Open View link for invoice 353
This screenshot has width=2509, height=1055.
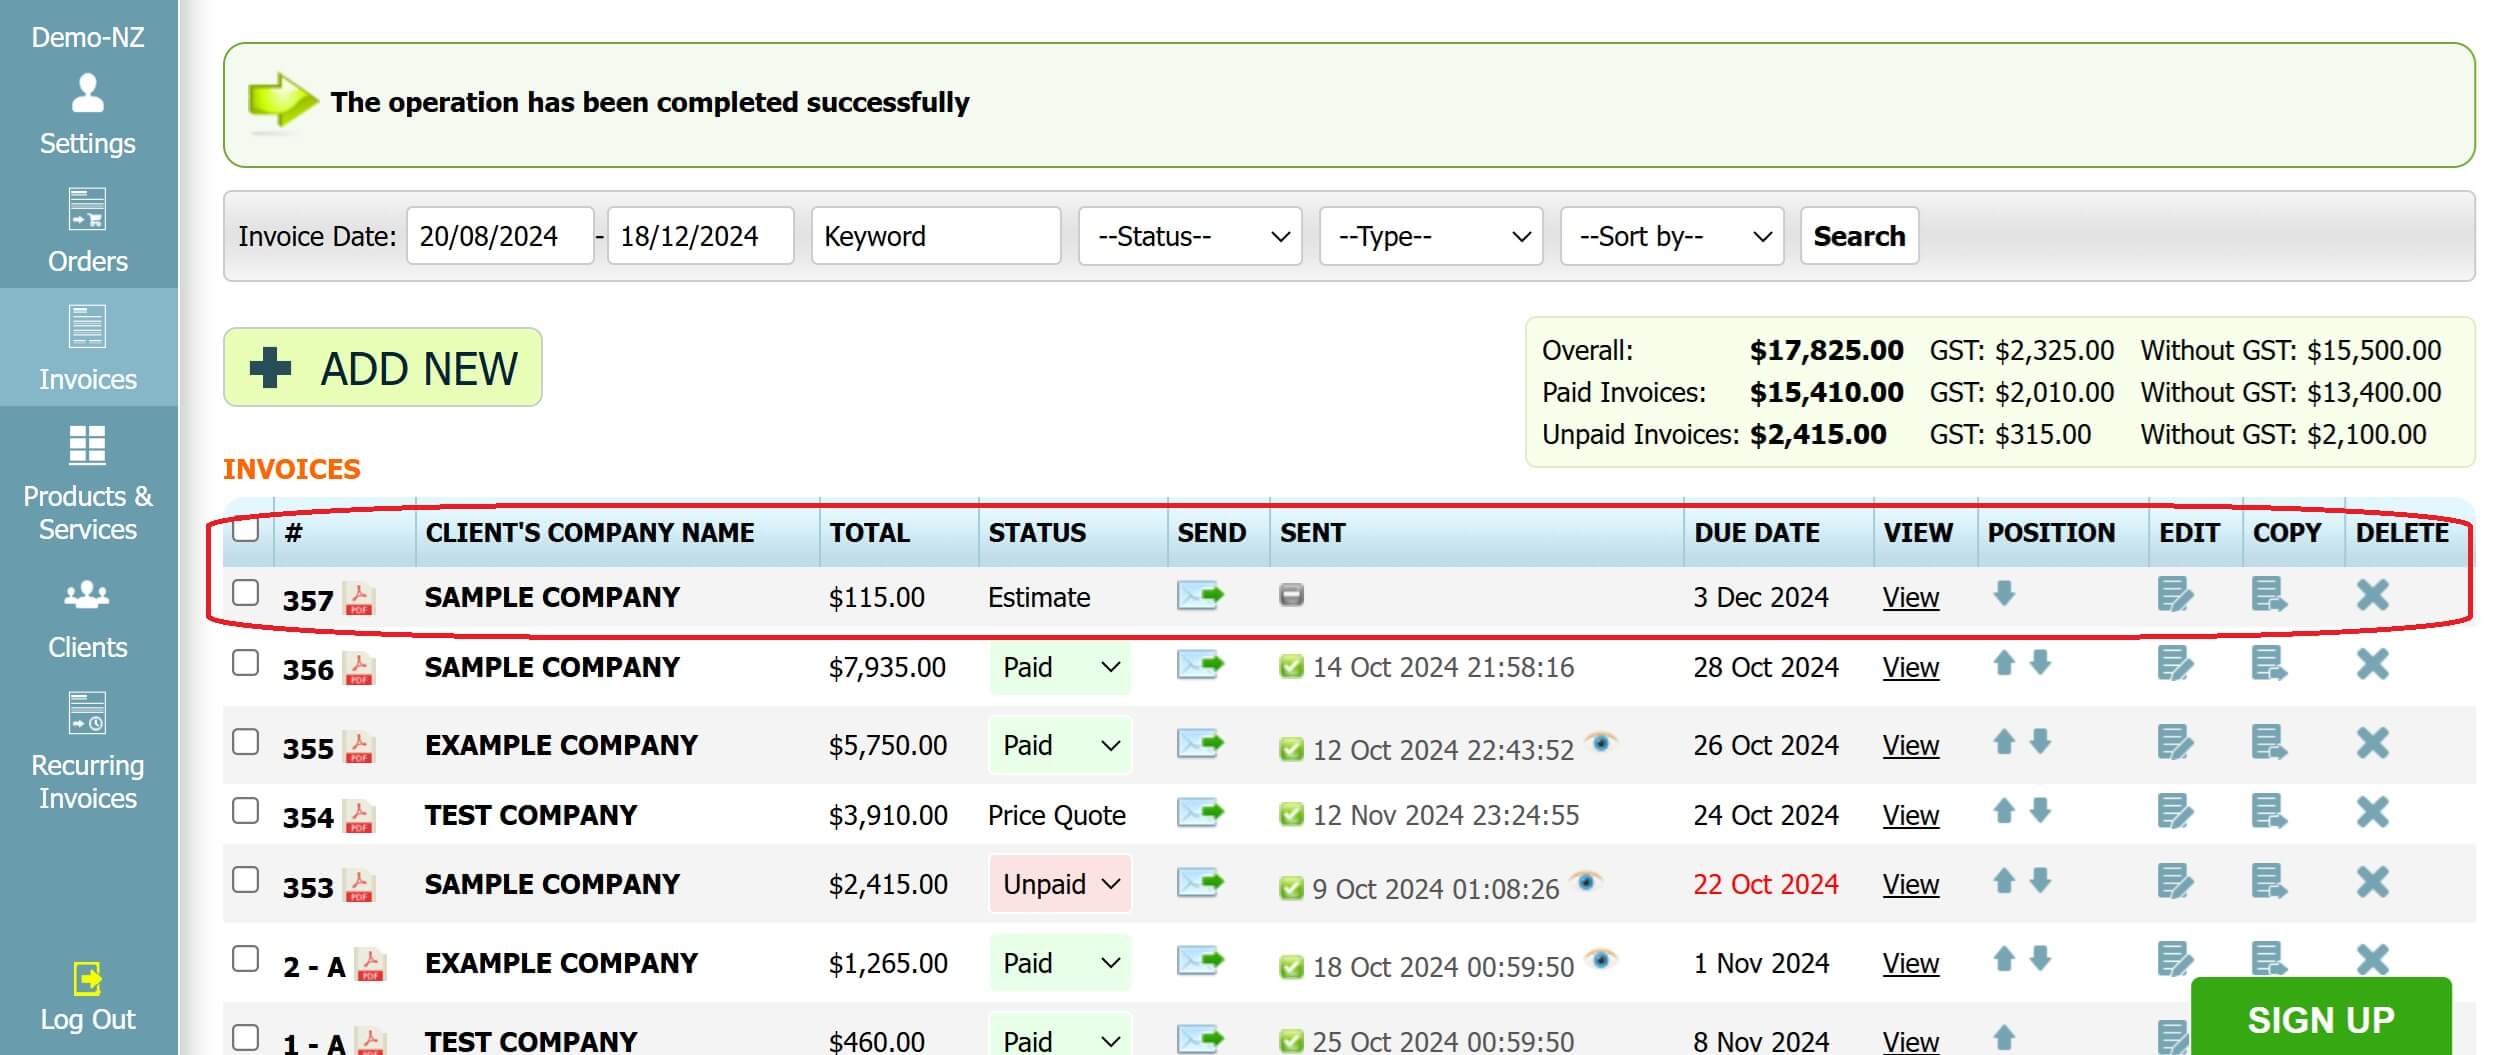pyautogui.click(x=1910, y=885)
